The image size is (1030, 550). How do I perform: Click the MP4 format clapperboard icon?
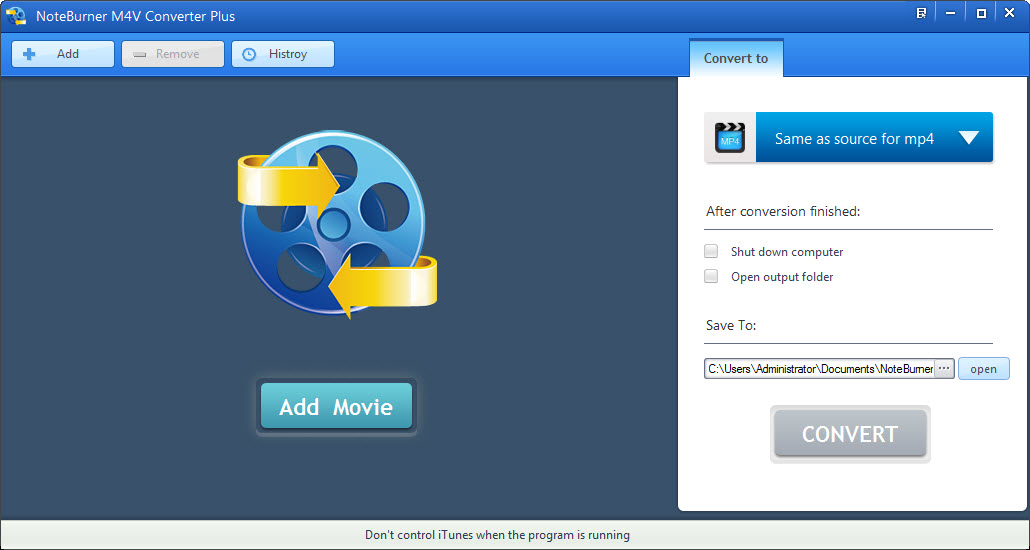pyautogui.click(x=730, y=137)
